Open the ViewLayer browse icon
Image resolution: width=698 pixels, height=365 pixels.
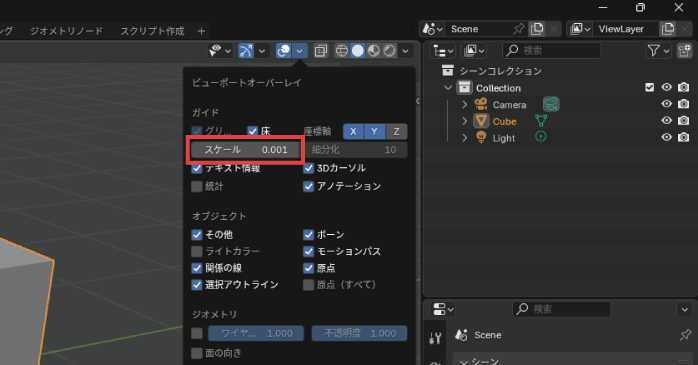point(580,29)
